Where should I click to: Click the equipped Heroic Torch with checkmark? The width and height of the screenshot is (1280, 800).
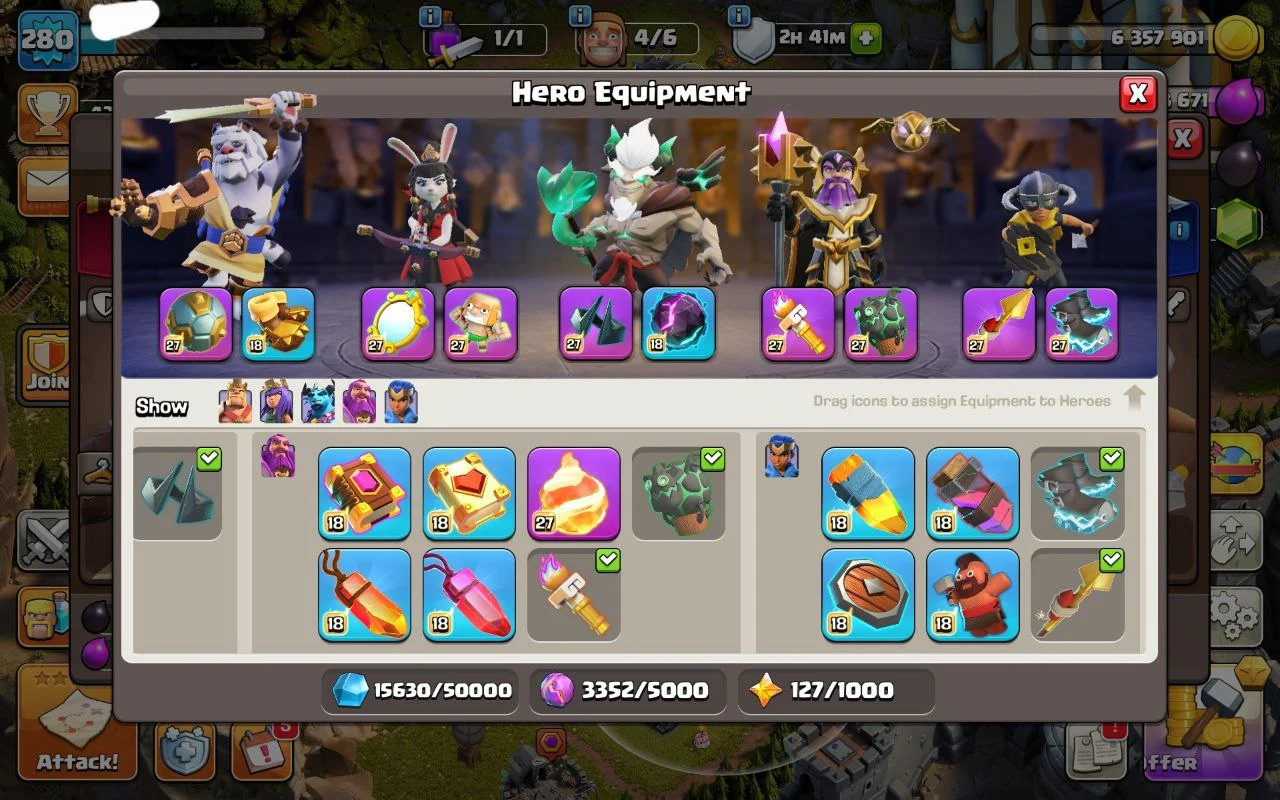click(x=574, y=595)
